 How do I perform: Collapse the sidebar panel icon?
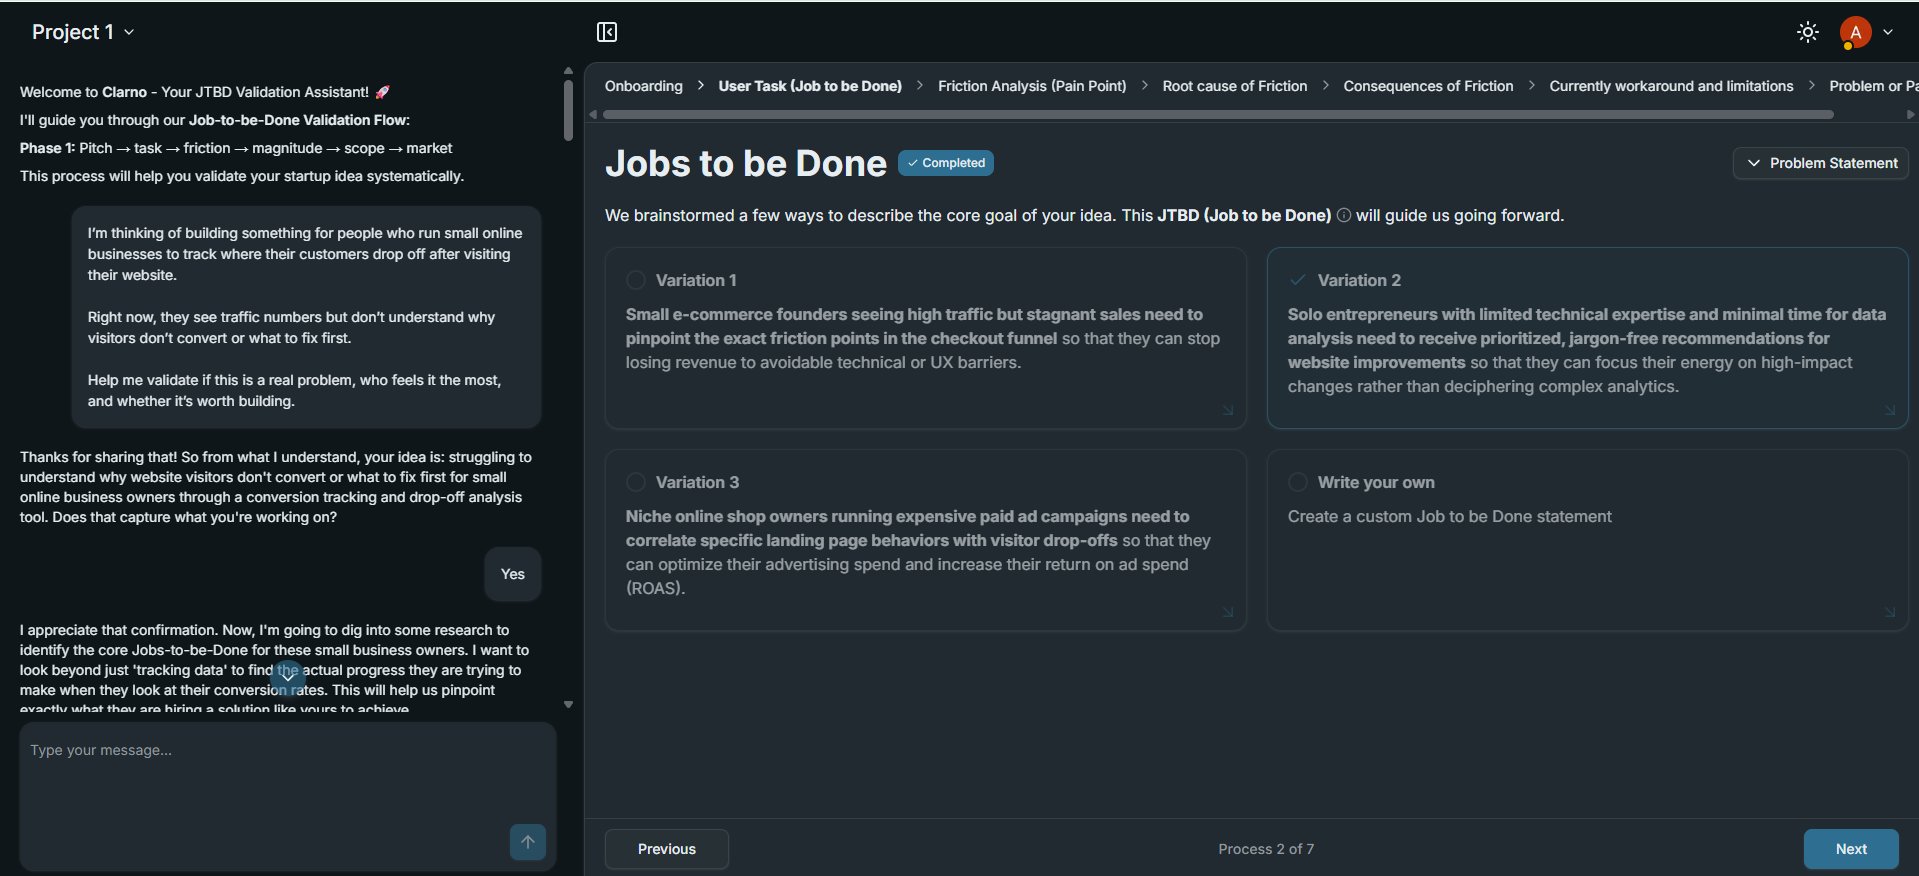(x=607, y=32)
